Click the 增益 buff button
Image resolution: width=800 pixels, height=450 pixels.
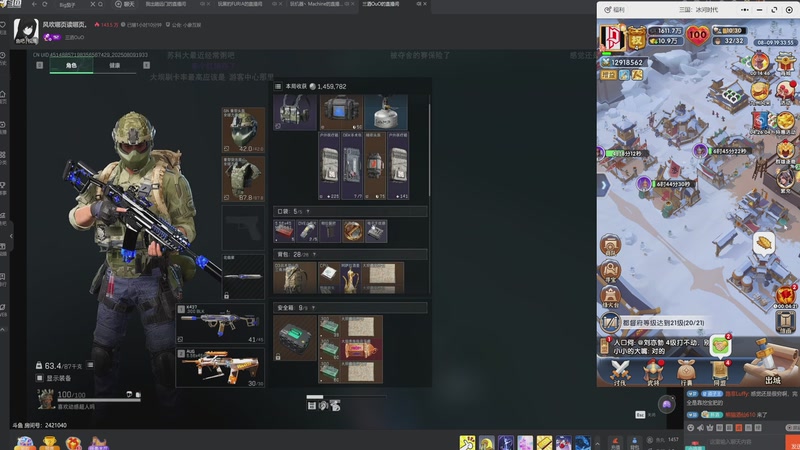(x=608, y=75)
